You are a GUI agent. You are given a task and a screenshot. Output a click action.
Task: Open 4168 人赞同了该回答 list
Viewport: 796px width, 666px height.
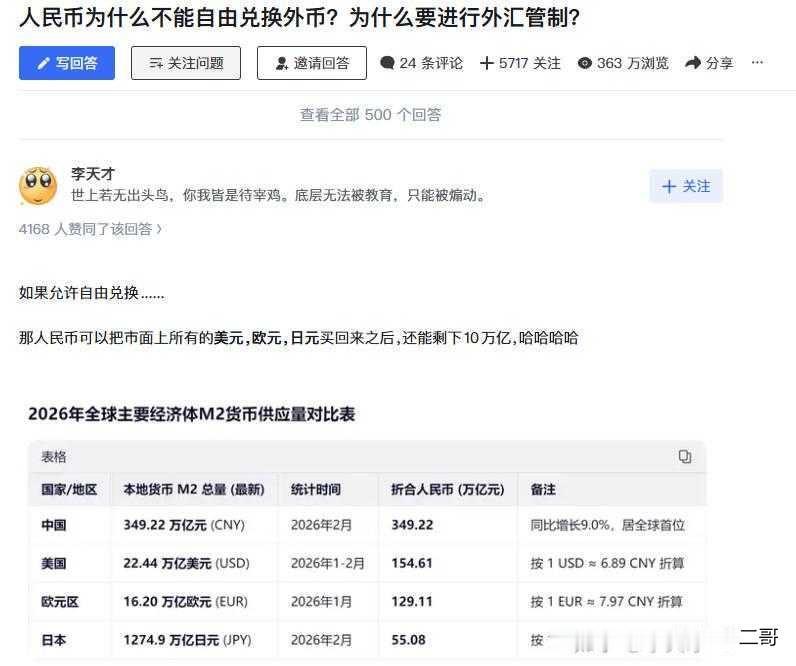90,229
